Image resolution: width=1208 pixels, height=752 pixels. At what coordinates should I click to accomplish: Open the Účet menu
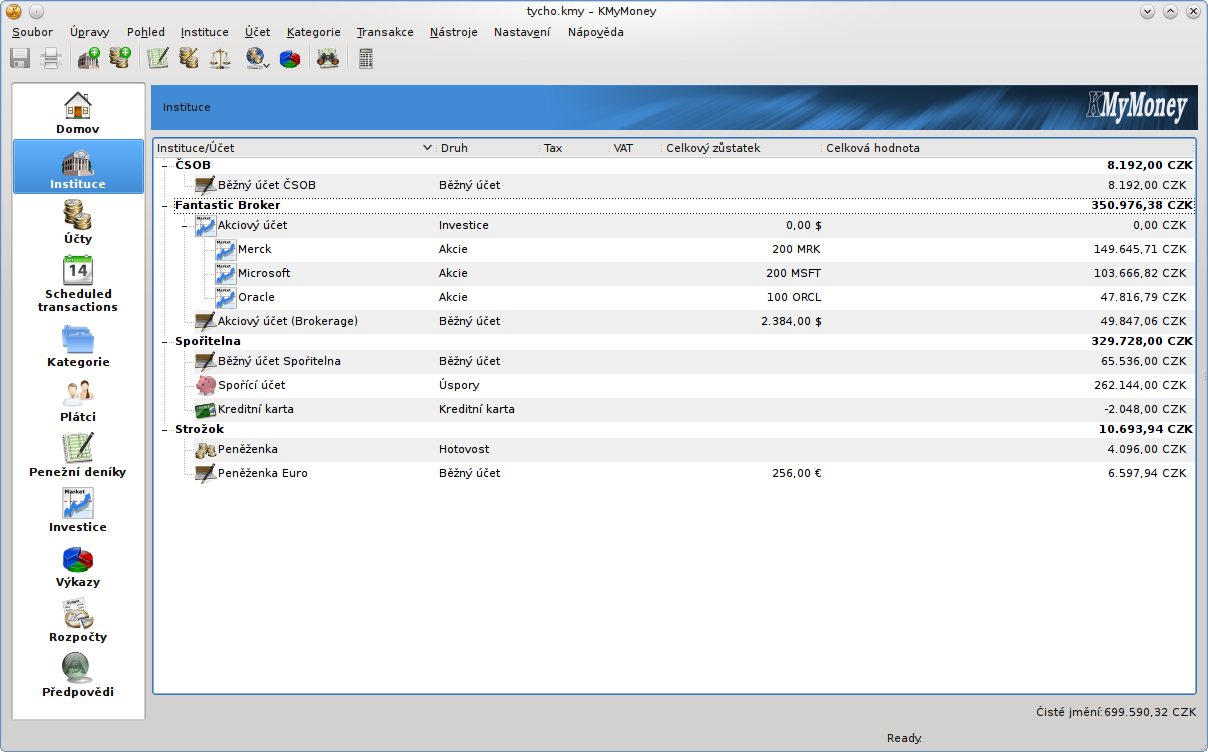point(257,32)
